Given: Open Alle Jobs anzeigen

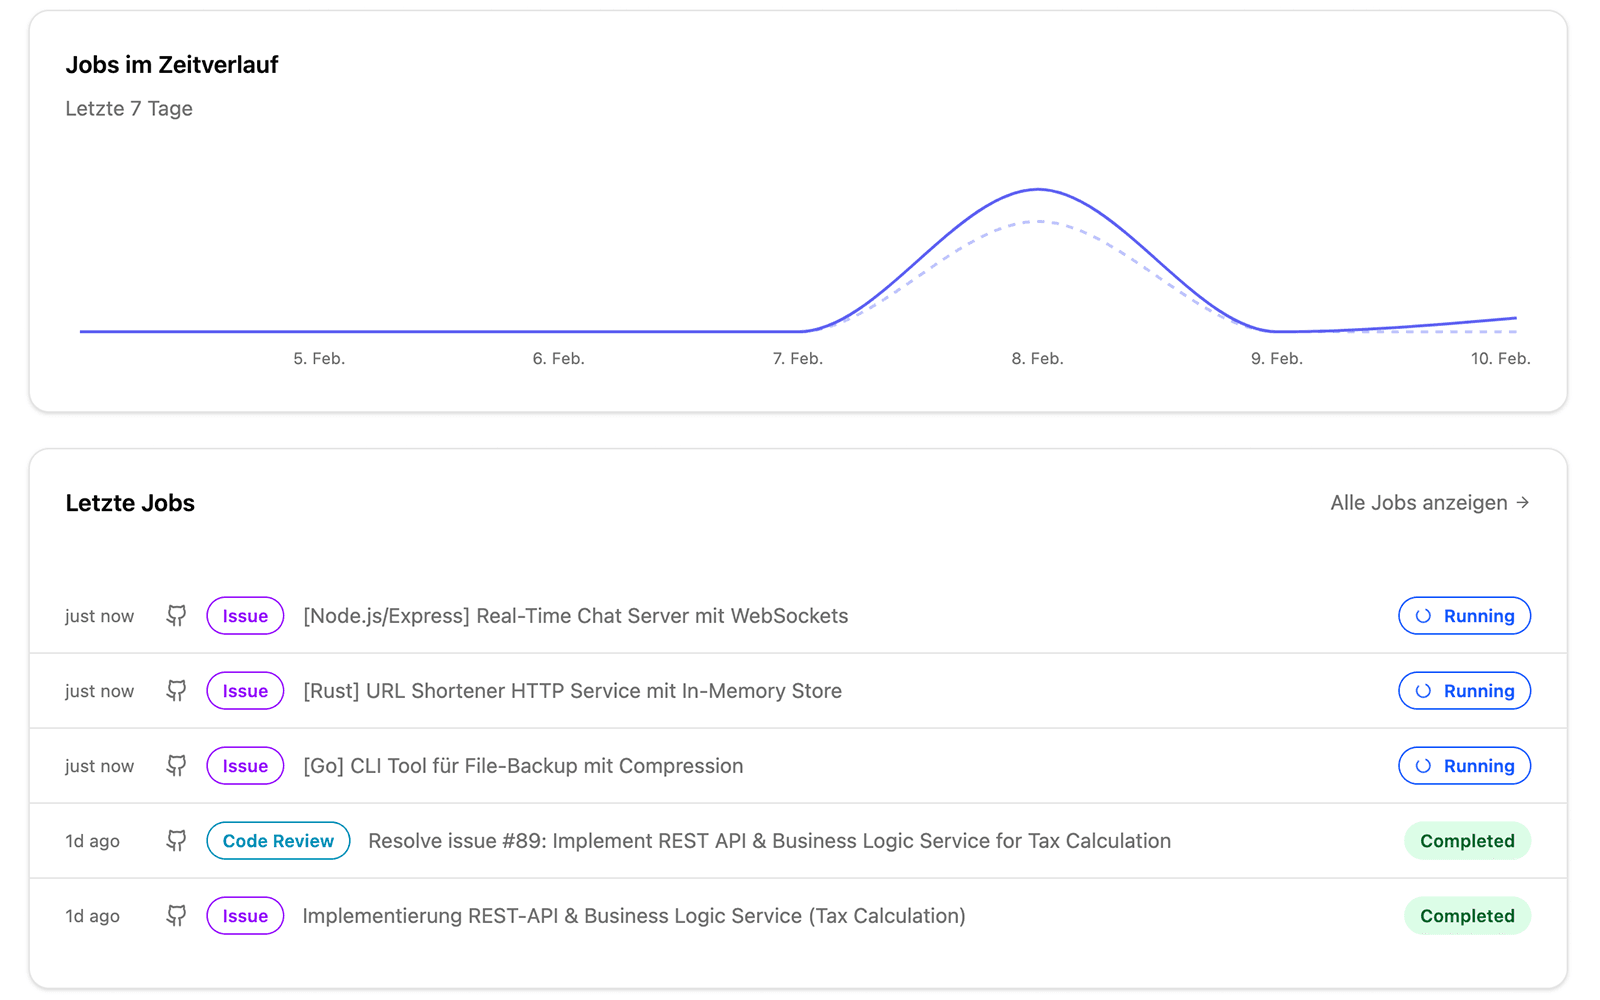Looking at the screenshot, I should point(1418,503).
